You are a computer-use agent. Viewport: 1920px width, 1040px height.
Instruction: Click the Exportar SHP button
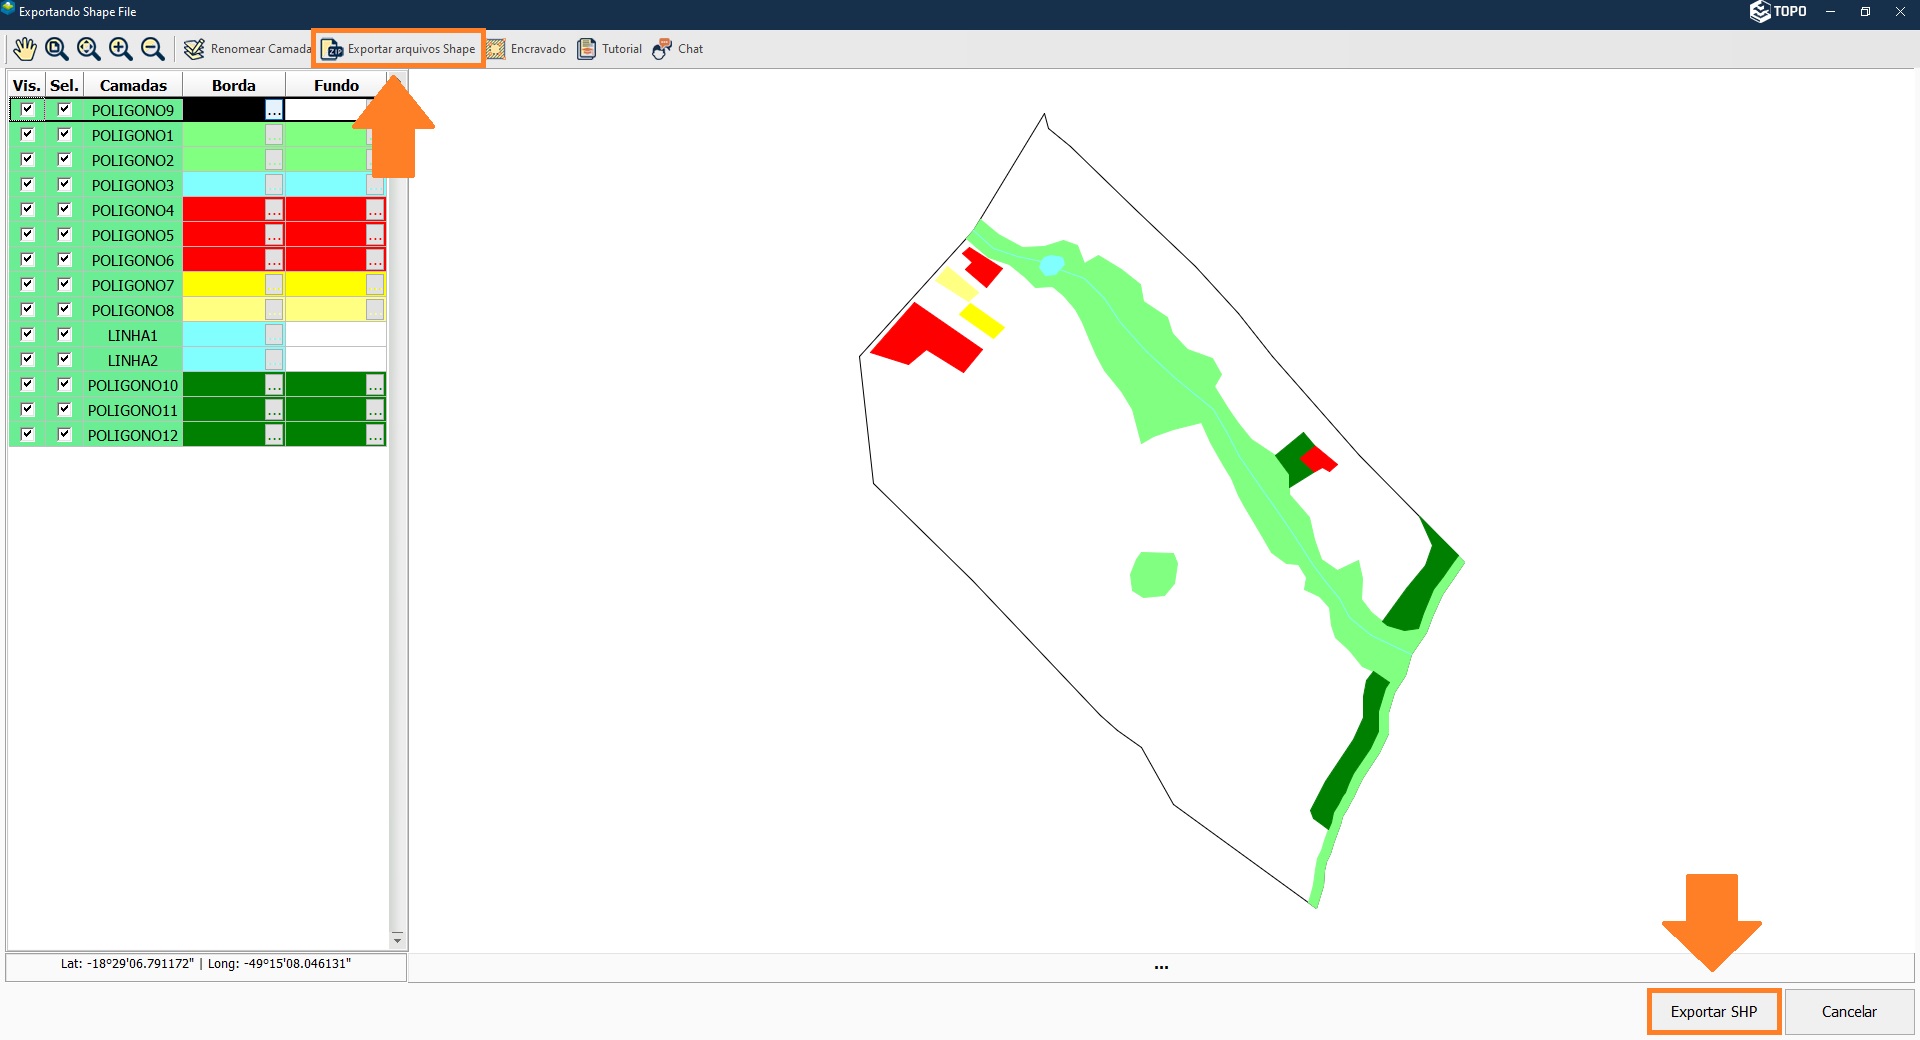[1713, 1012]
